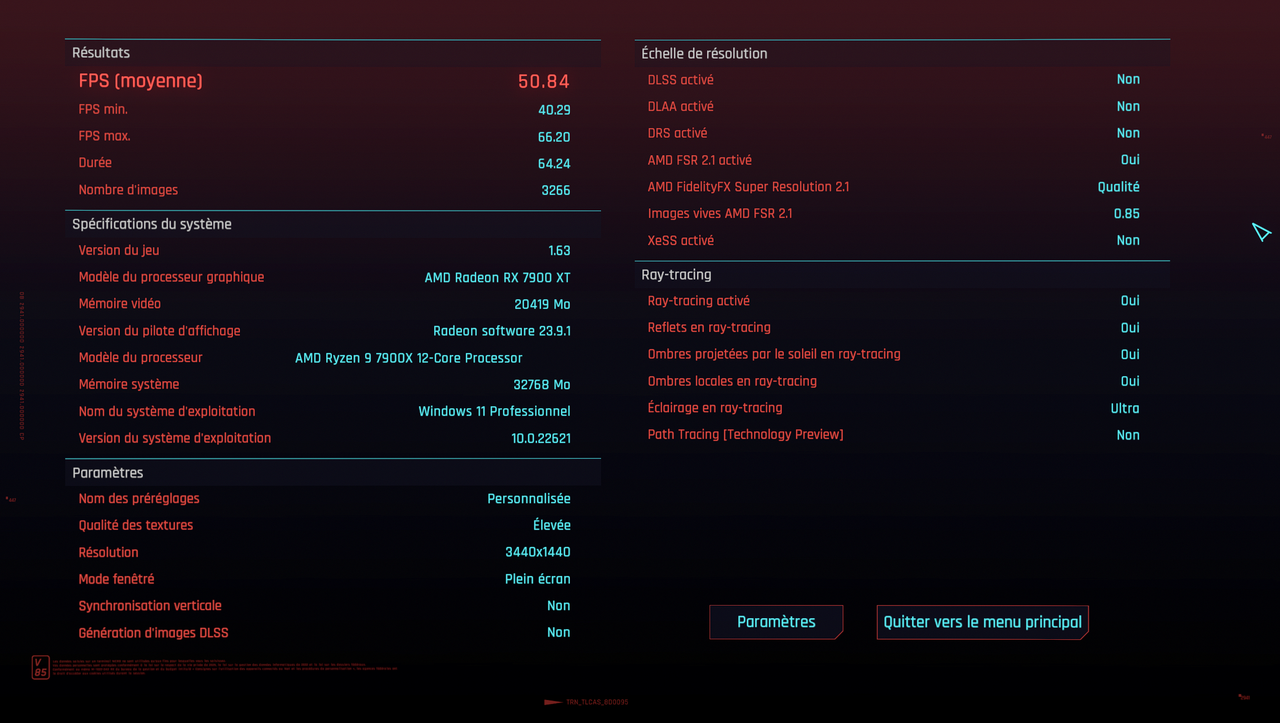This screenshot has width=1280, height=723.
Task: Click the XeSS activé value Non
Action: (1128, 240)
